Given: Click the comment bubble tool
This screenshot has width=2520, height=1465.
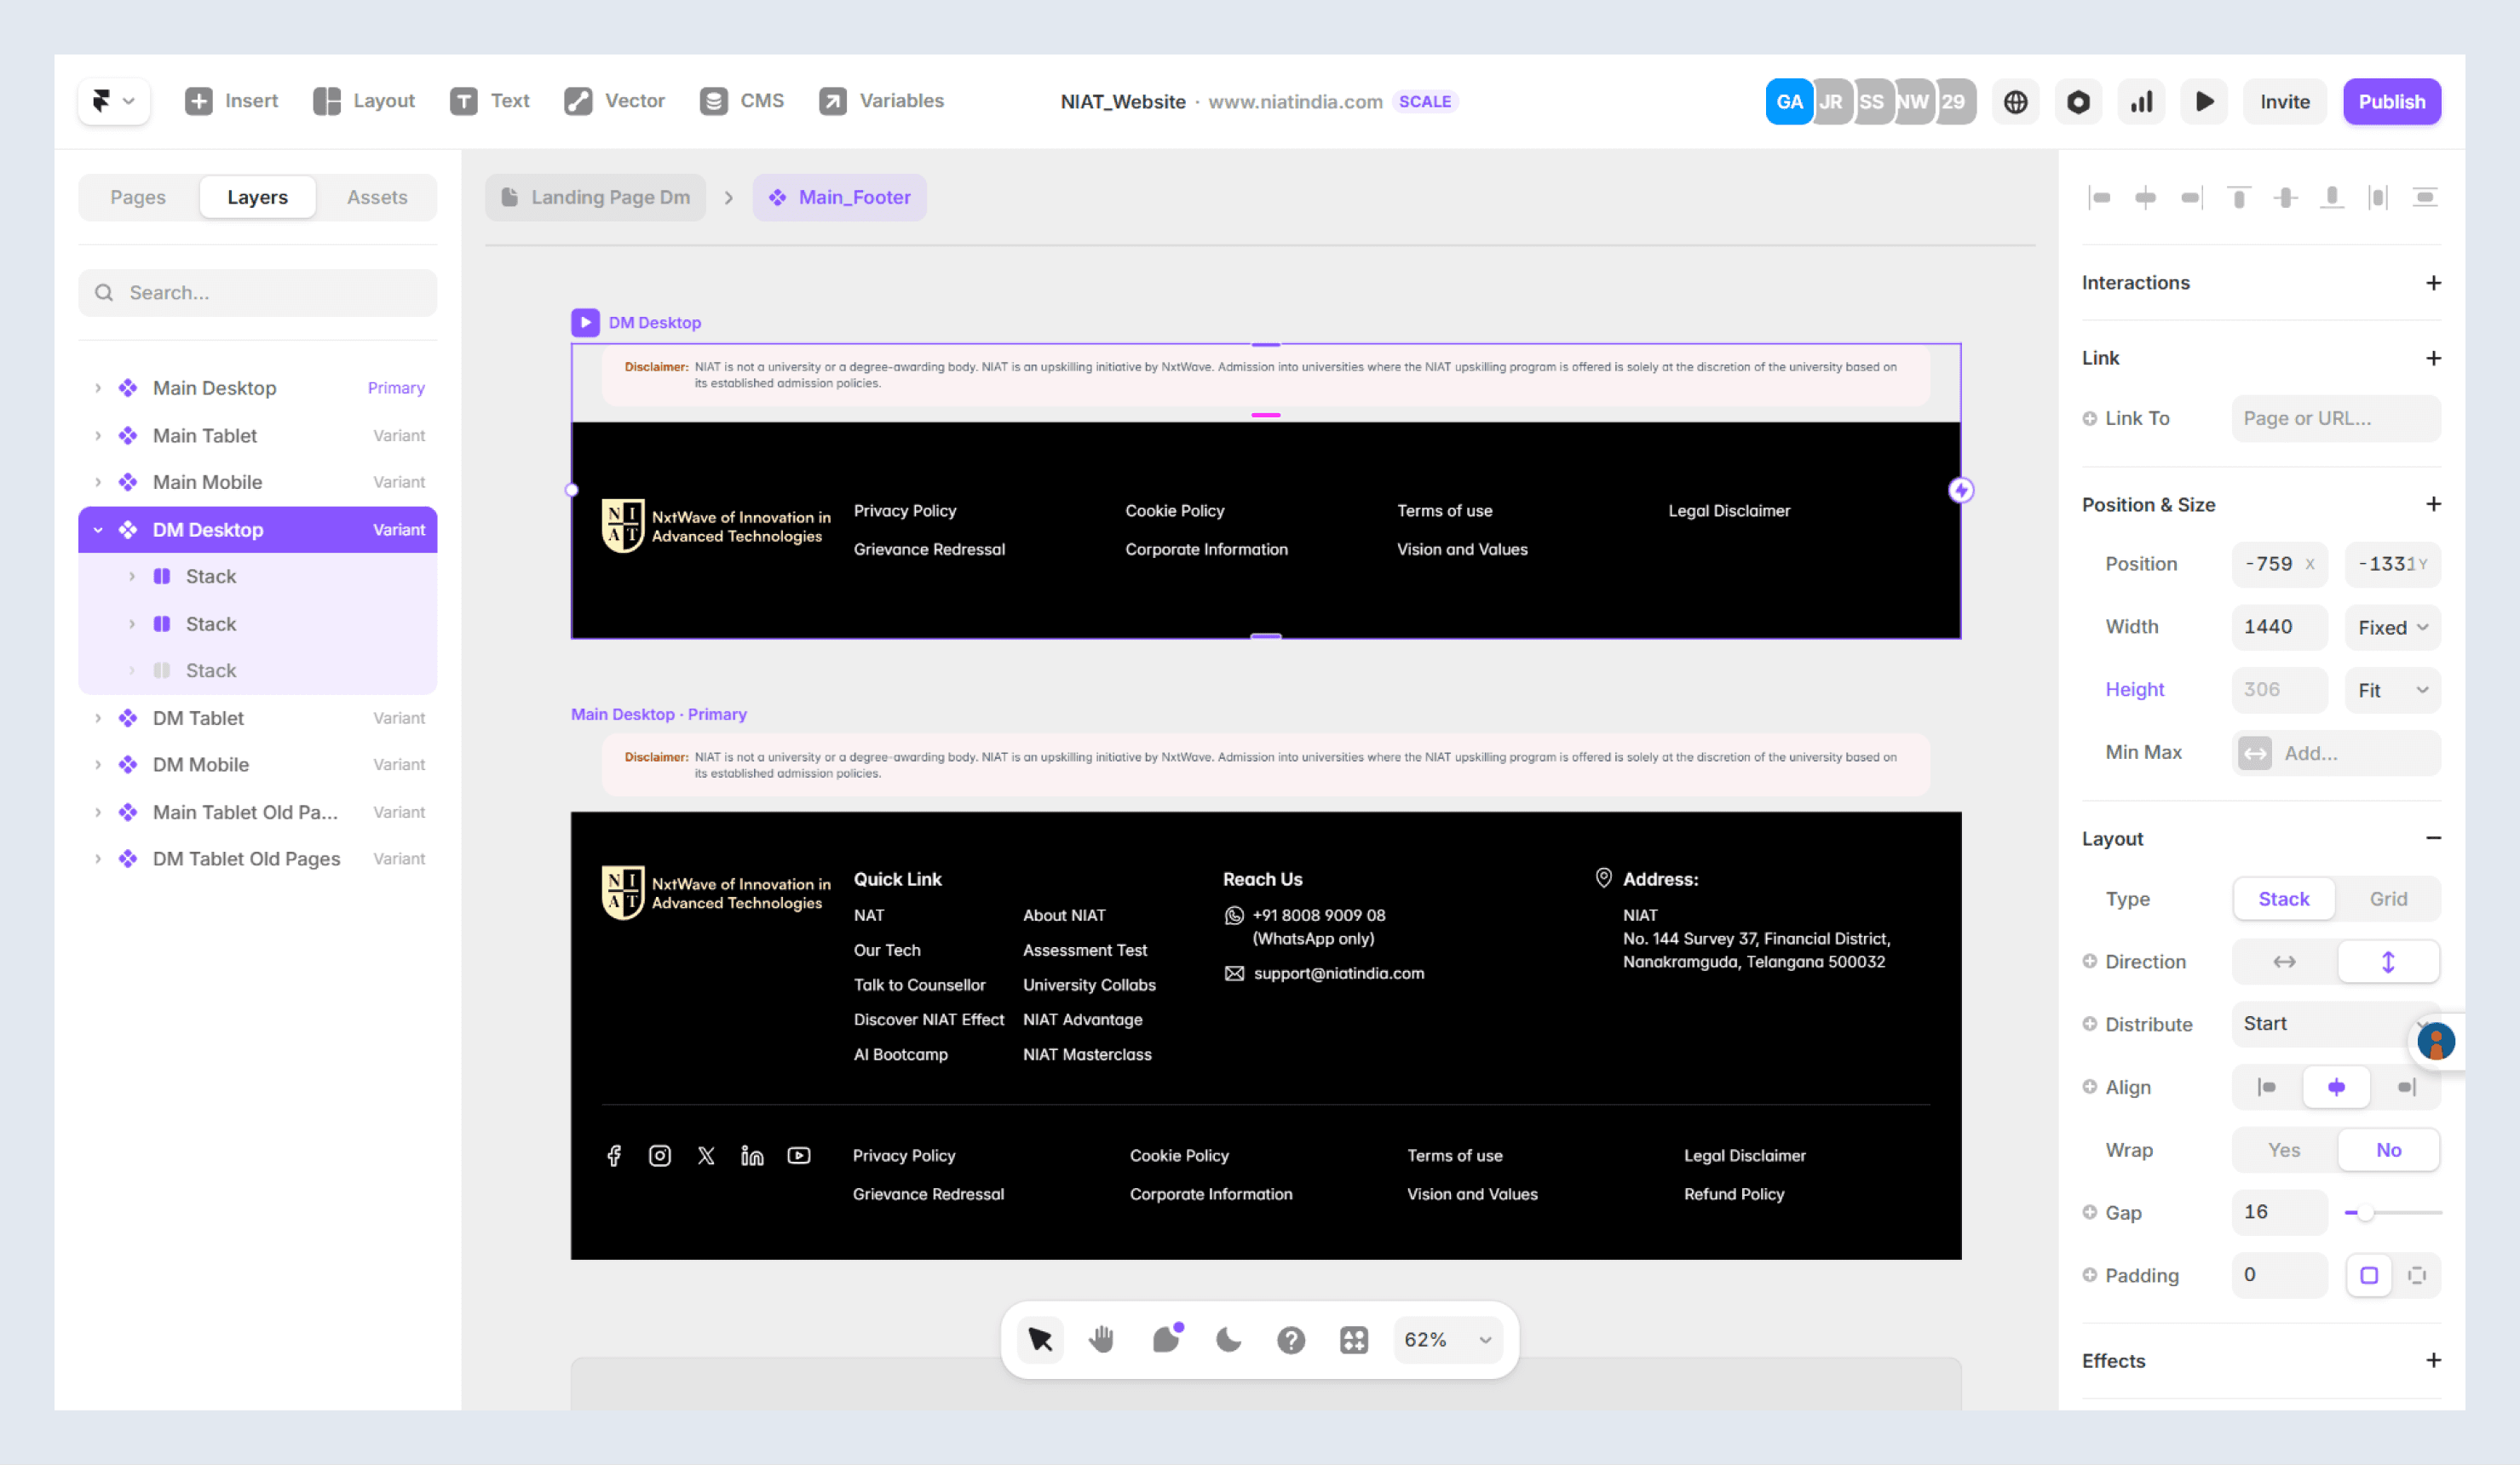Looking at the screenshot, I should point(1166,1339).
